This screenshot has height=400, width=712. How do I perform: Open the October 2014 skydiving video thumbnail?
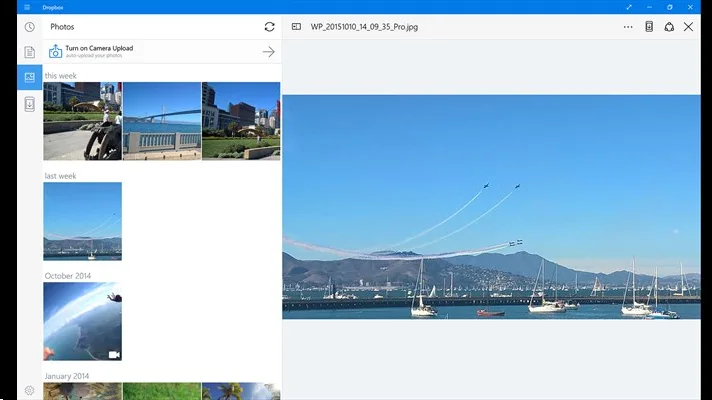click(83, 321)
